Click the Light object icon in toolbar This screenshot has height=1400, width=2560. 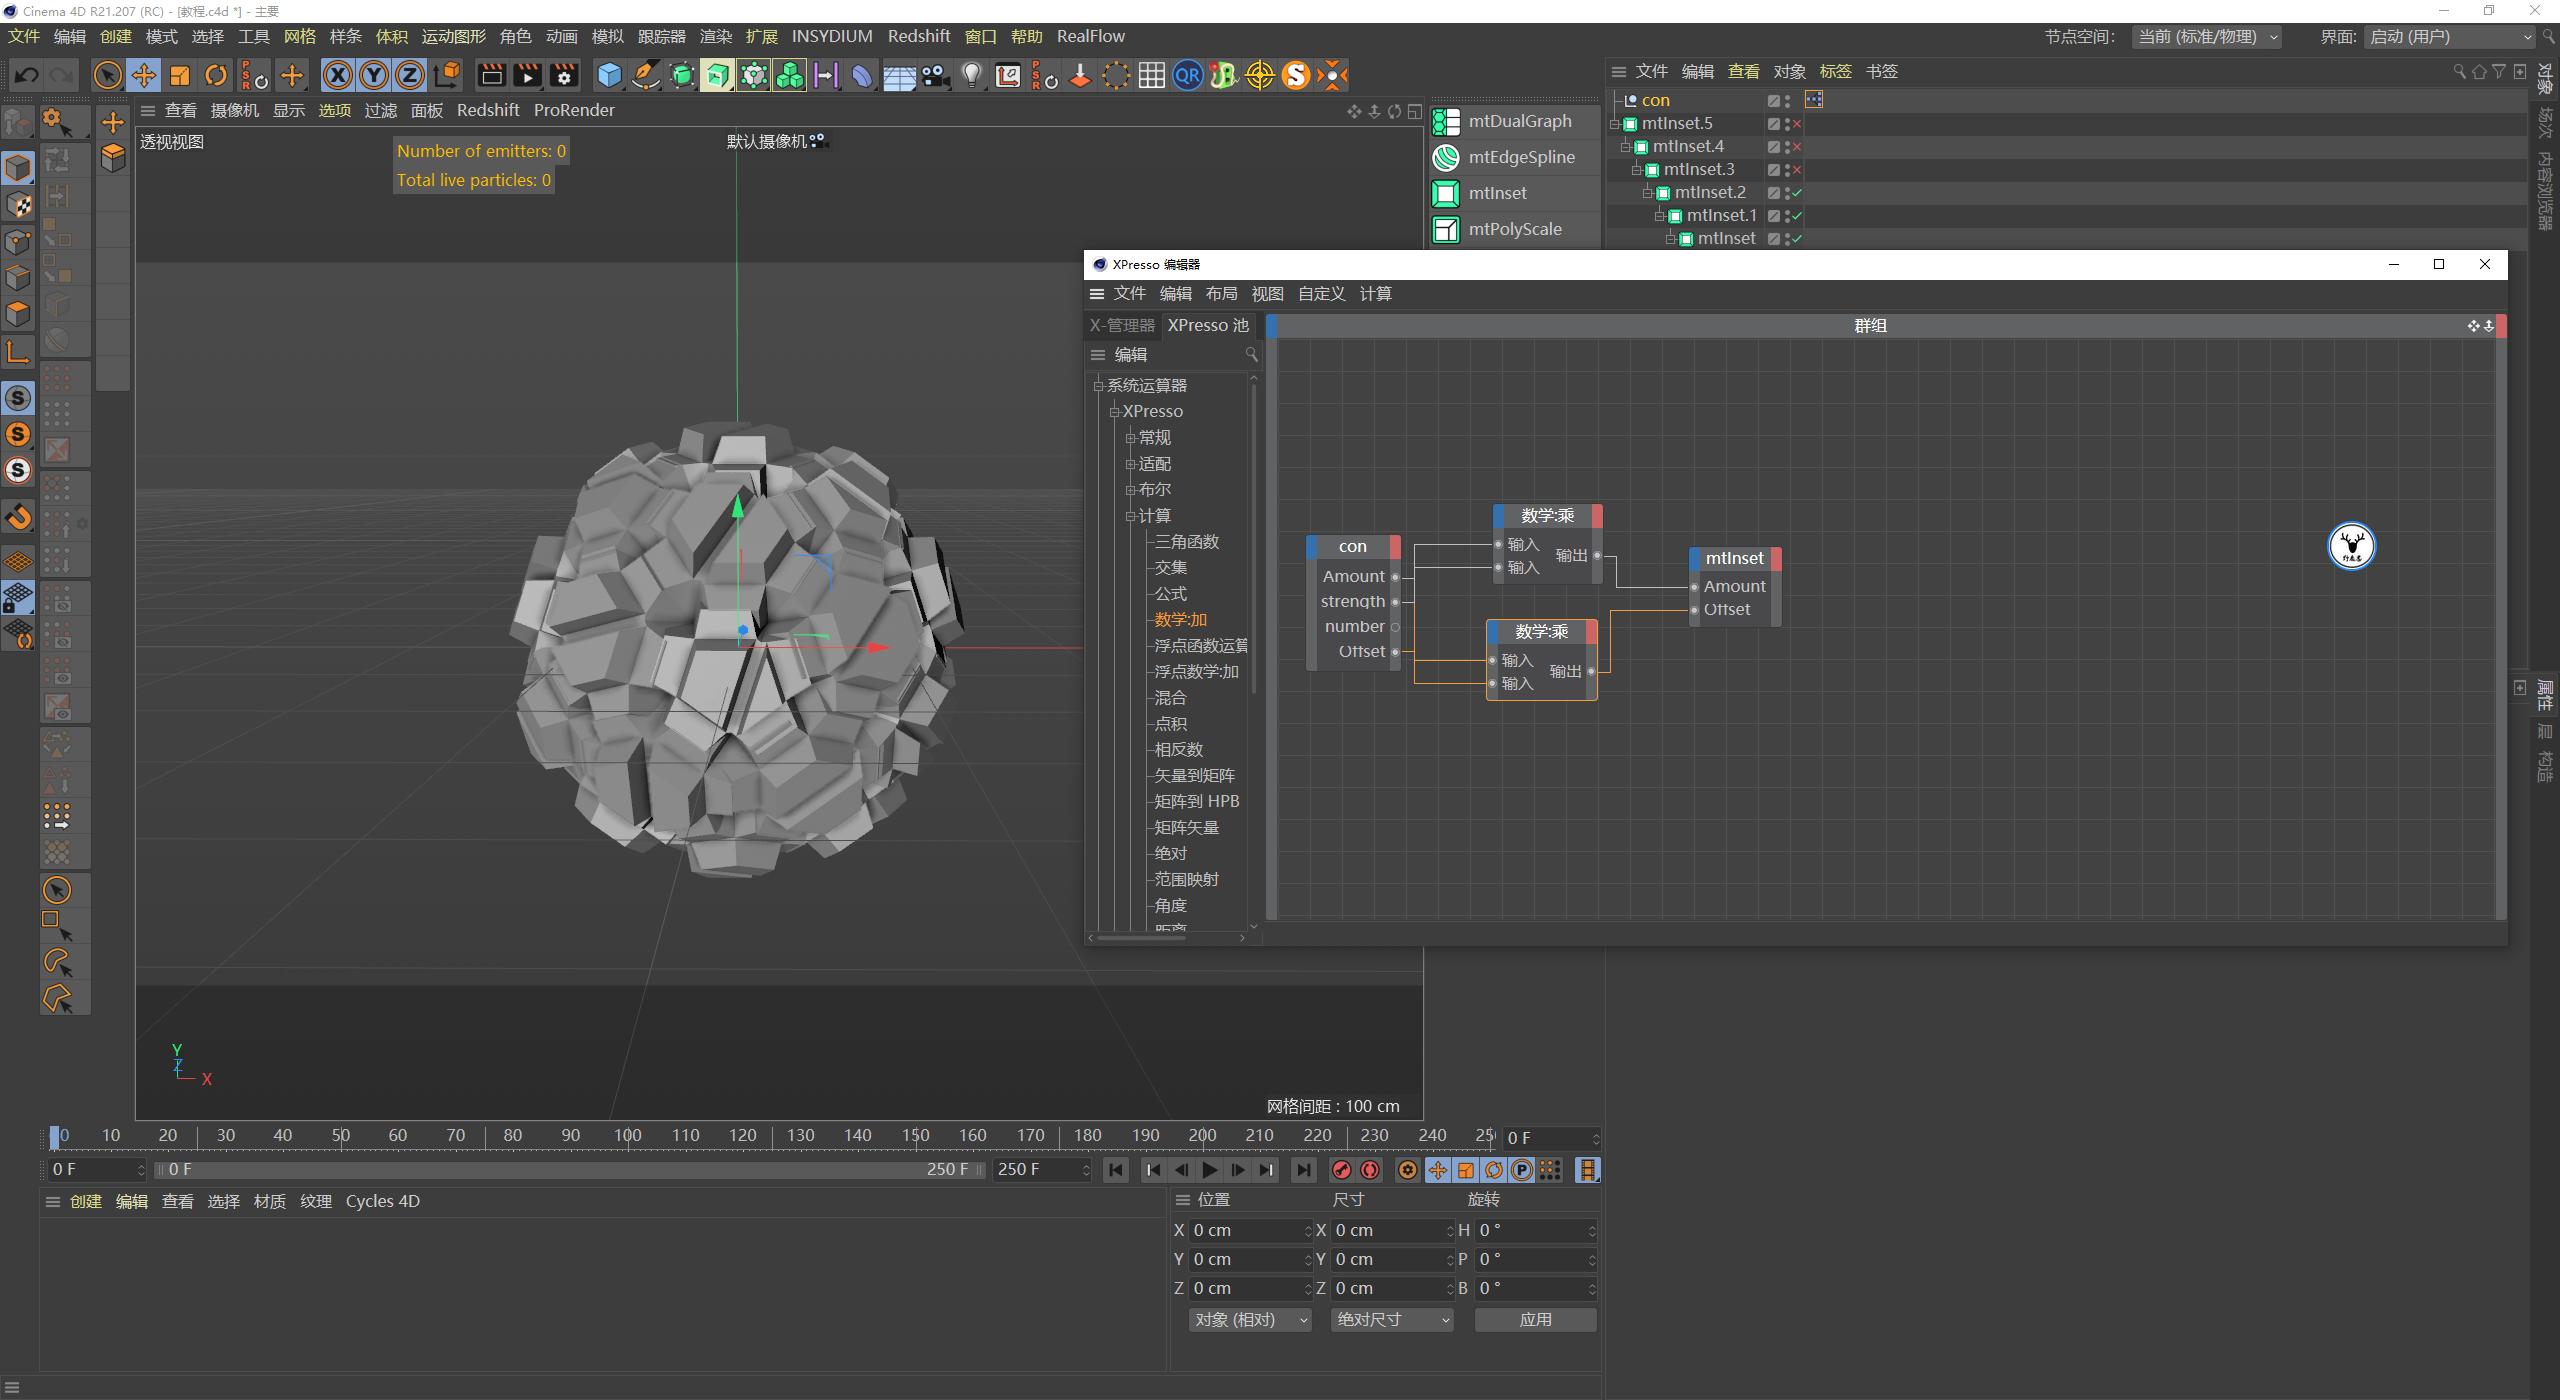coord(971,75)
